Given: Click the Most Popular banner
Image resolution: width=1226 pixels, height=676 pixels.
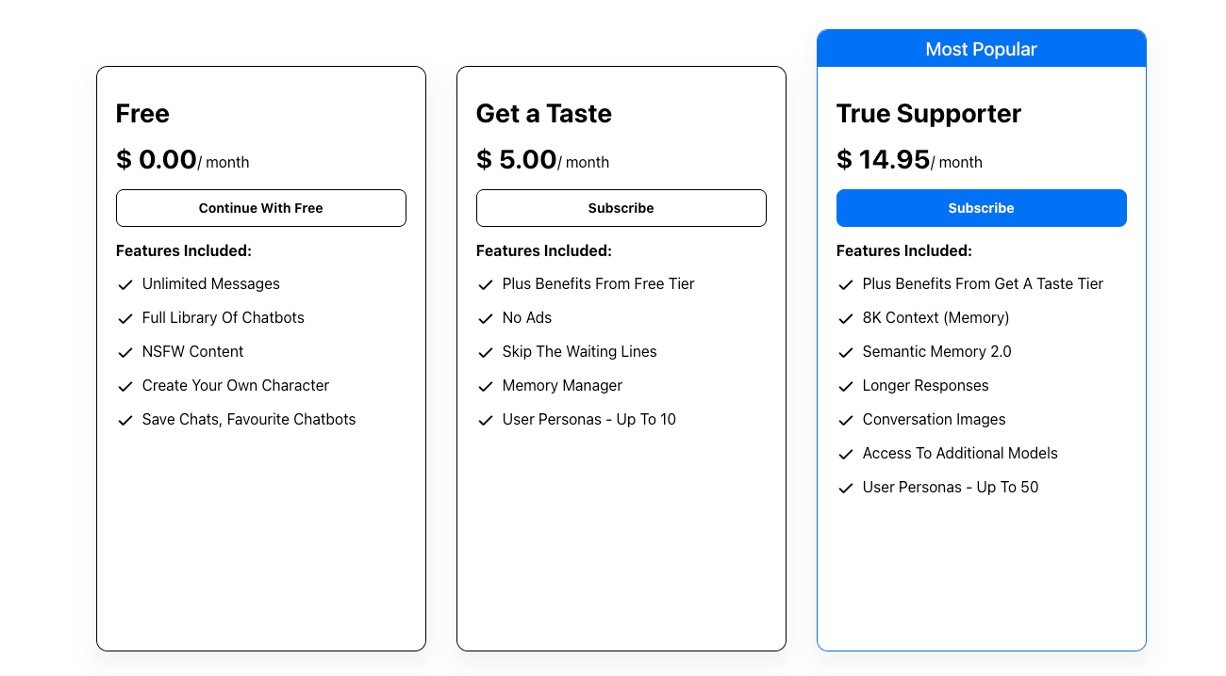Looking at the screenshot, I should pos(981,49).
